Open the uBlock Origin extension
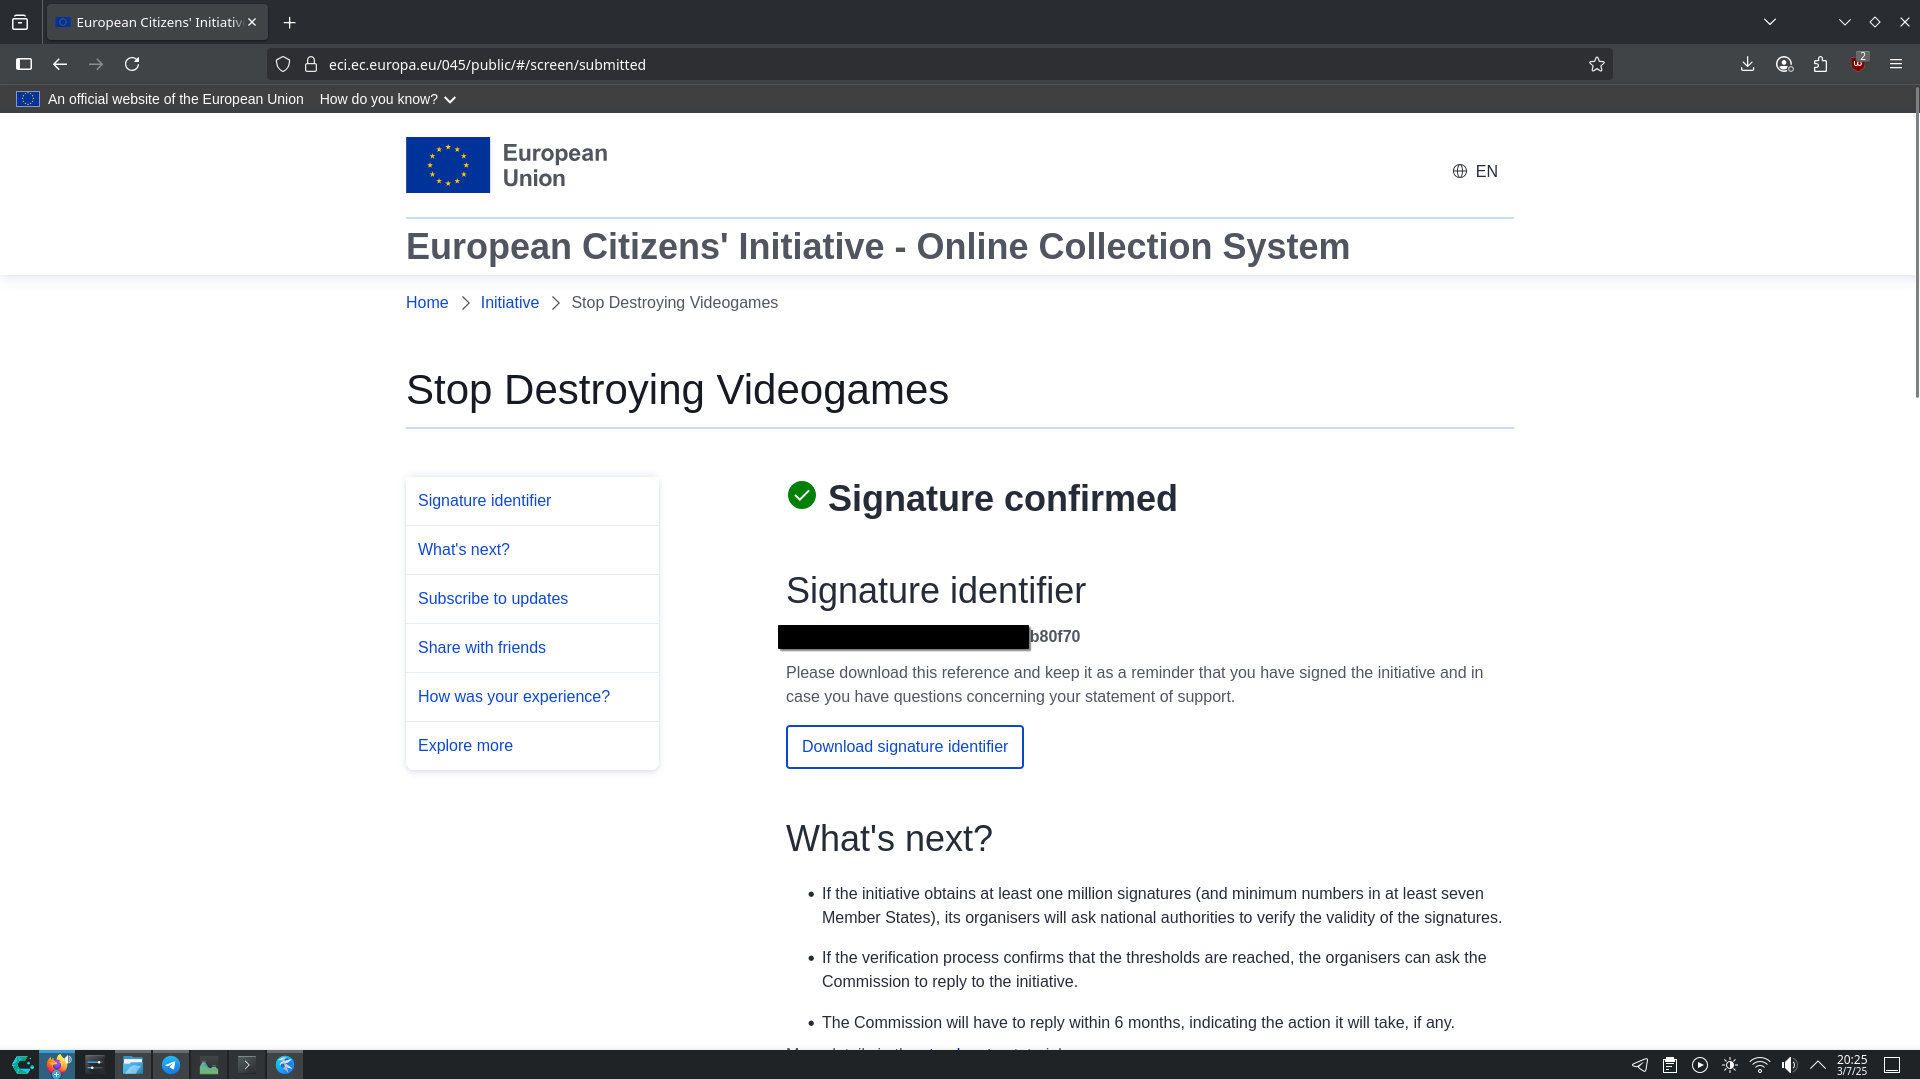This screenshot has width=1920, height=1079. [x=1858, y=63]
